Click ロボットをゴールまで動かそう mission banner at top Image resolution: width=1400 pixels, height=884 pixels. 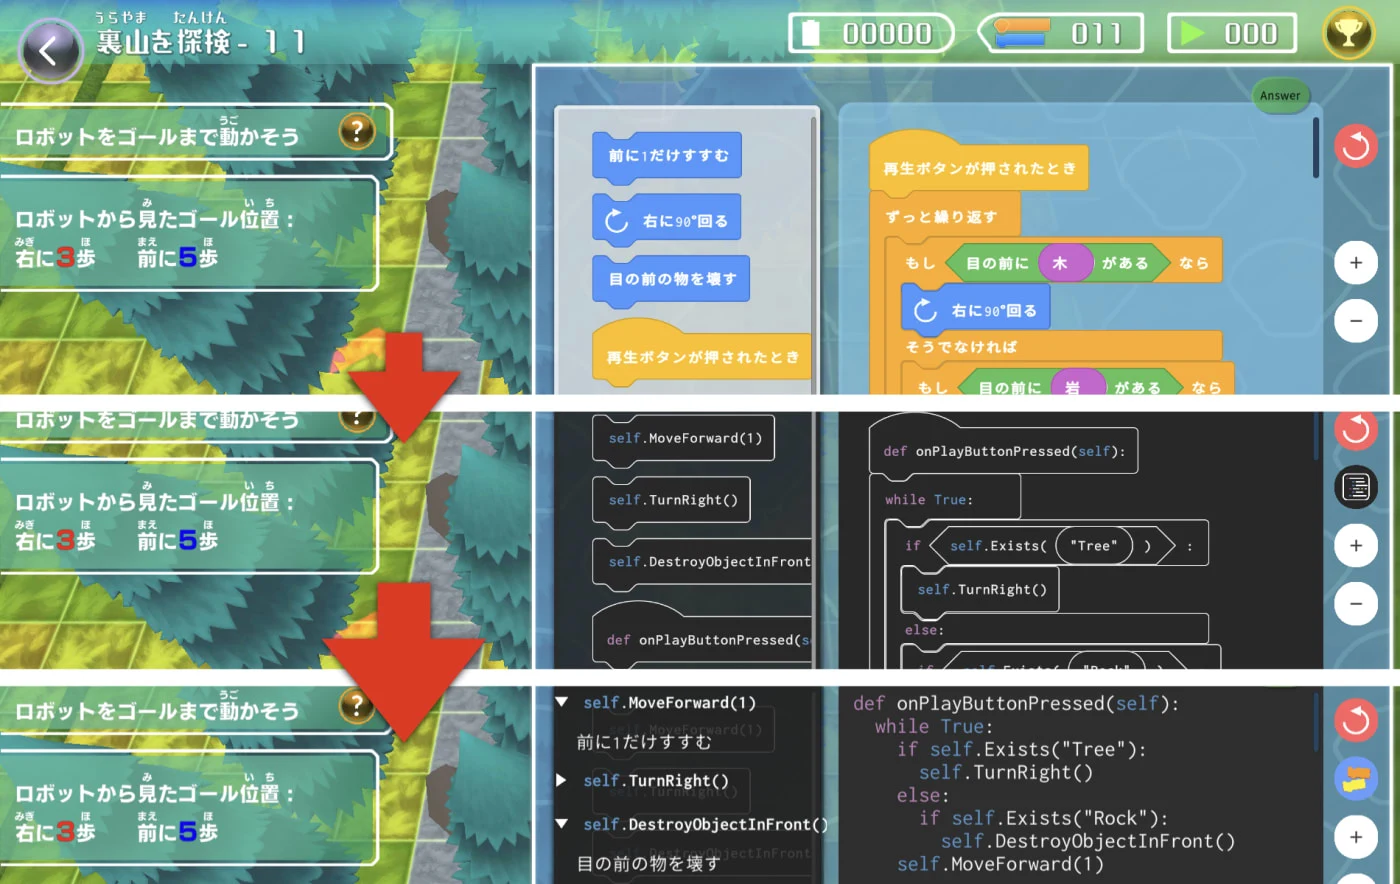click(x=195, y=131)
